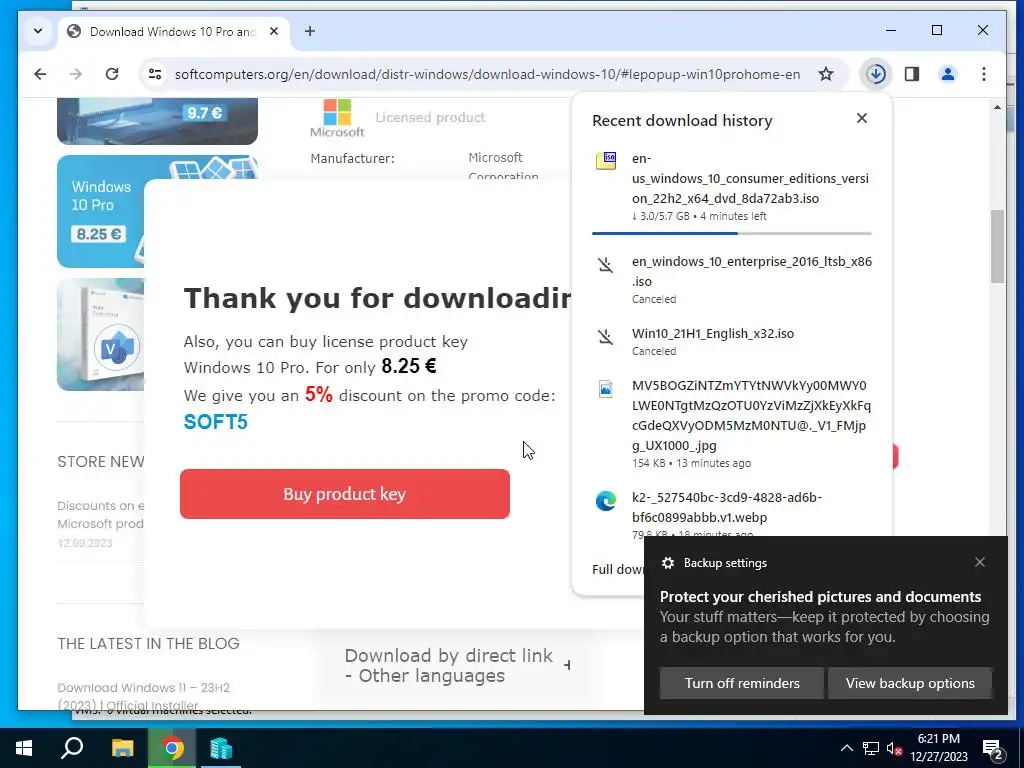Click the Microsoft logo on the page
The image size is (1024, 768).
point(337,118)
